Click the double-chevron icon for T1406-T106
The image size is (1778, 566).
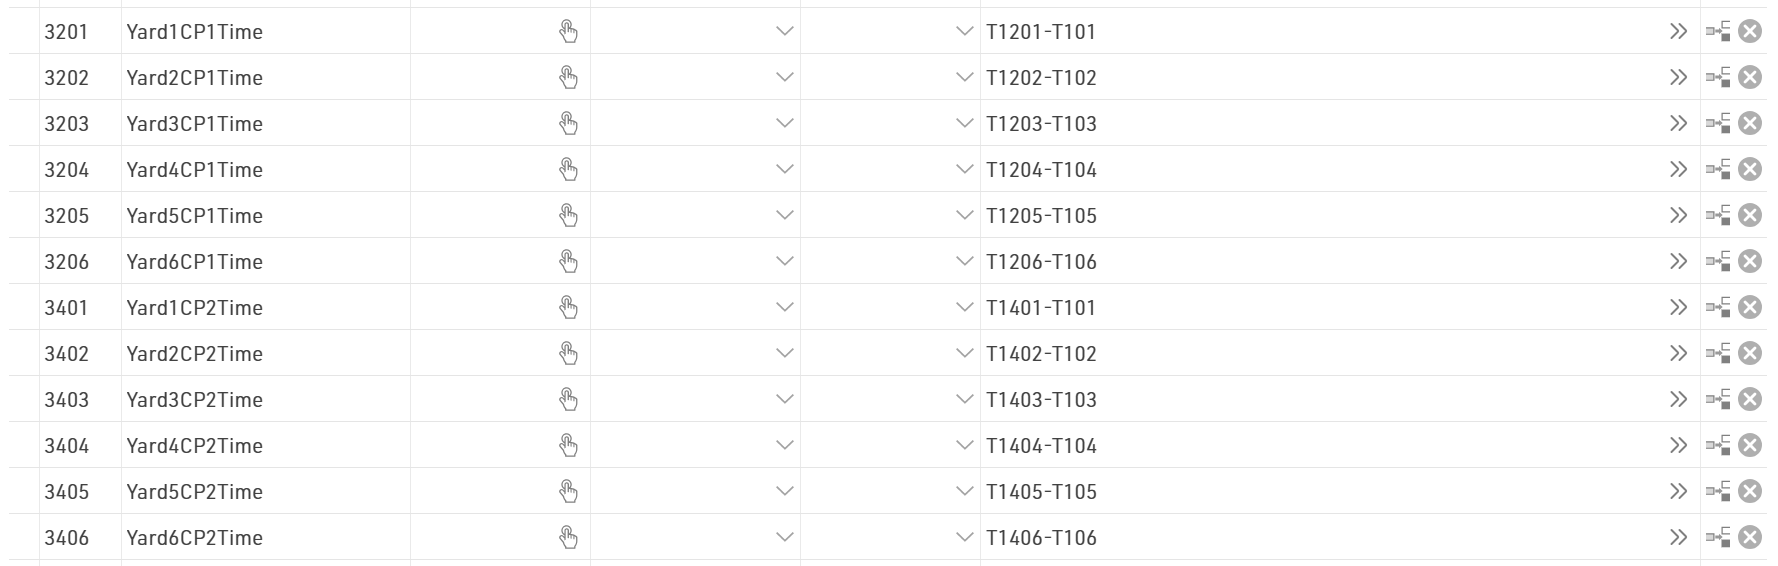coord(1678,538)
